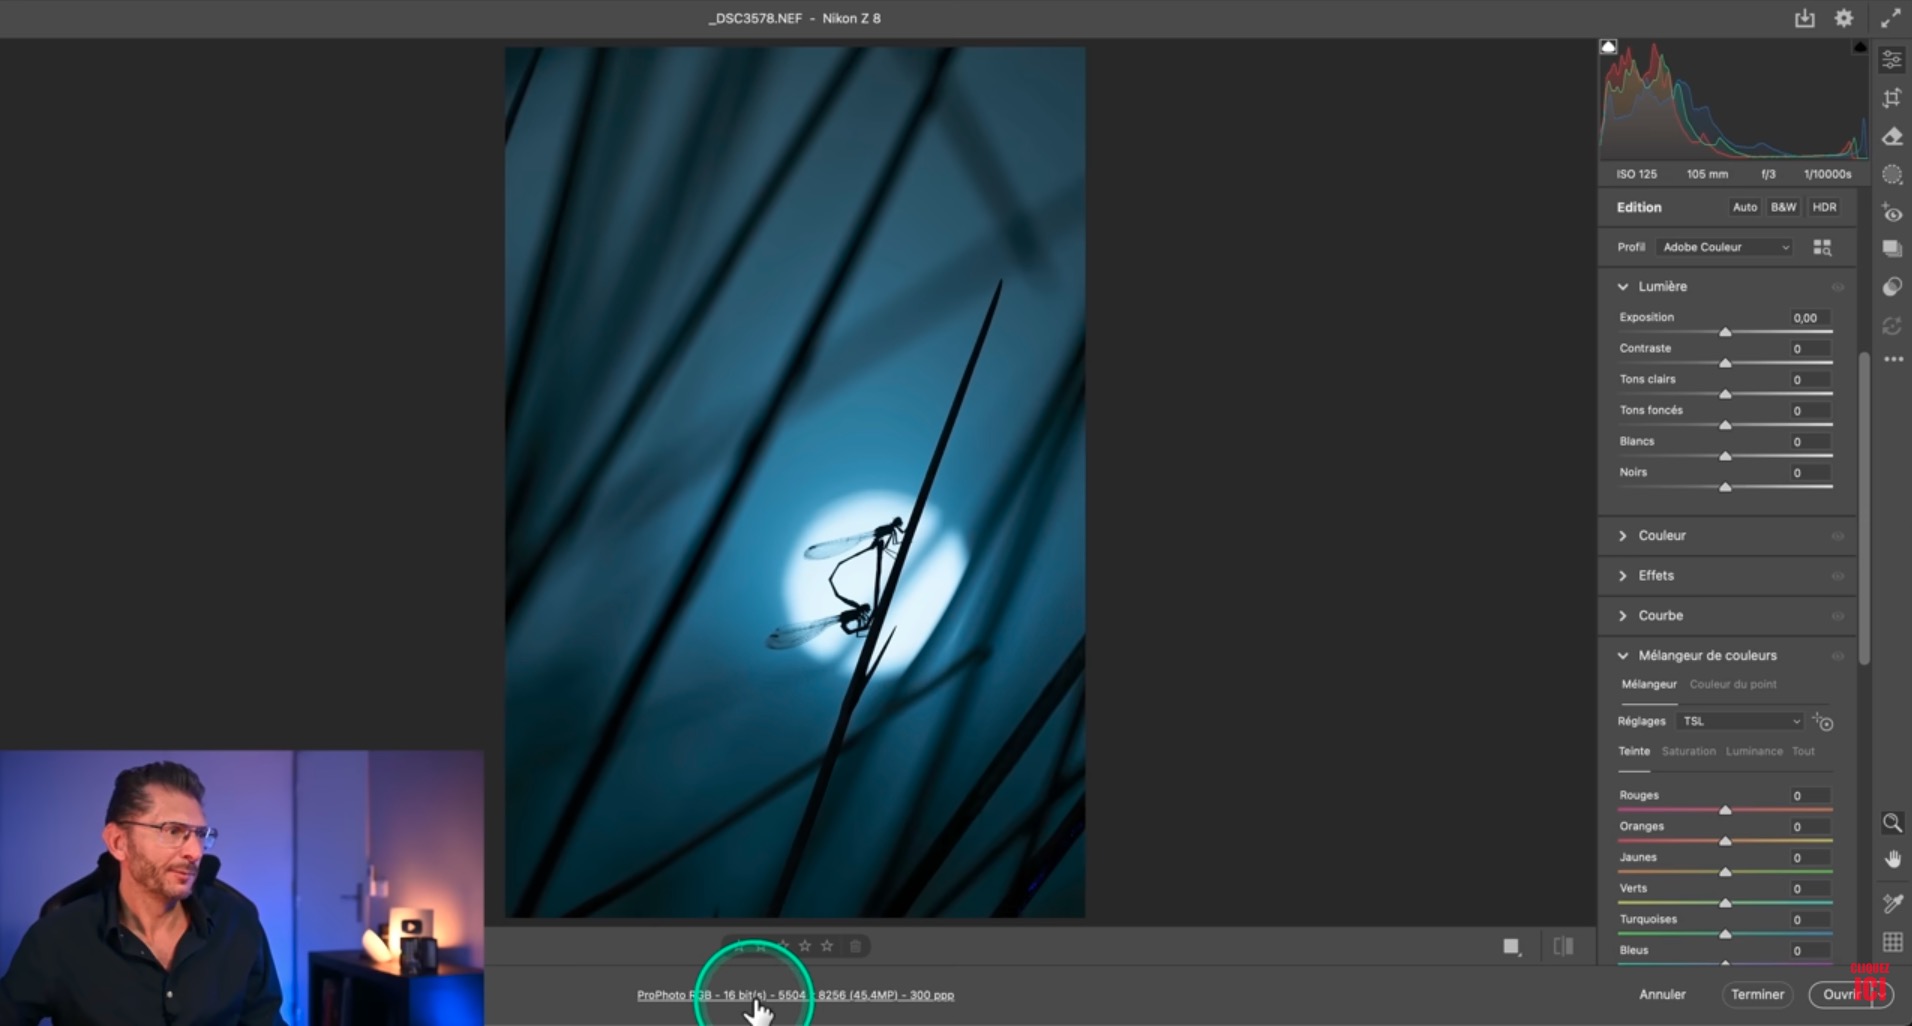This screenshot has width=1912, height=1026.
Task: Toggle the grid overlay icon
Action: point(1891,942)
